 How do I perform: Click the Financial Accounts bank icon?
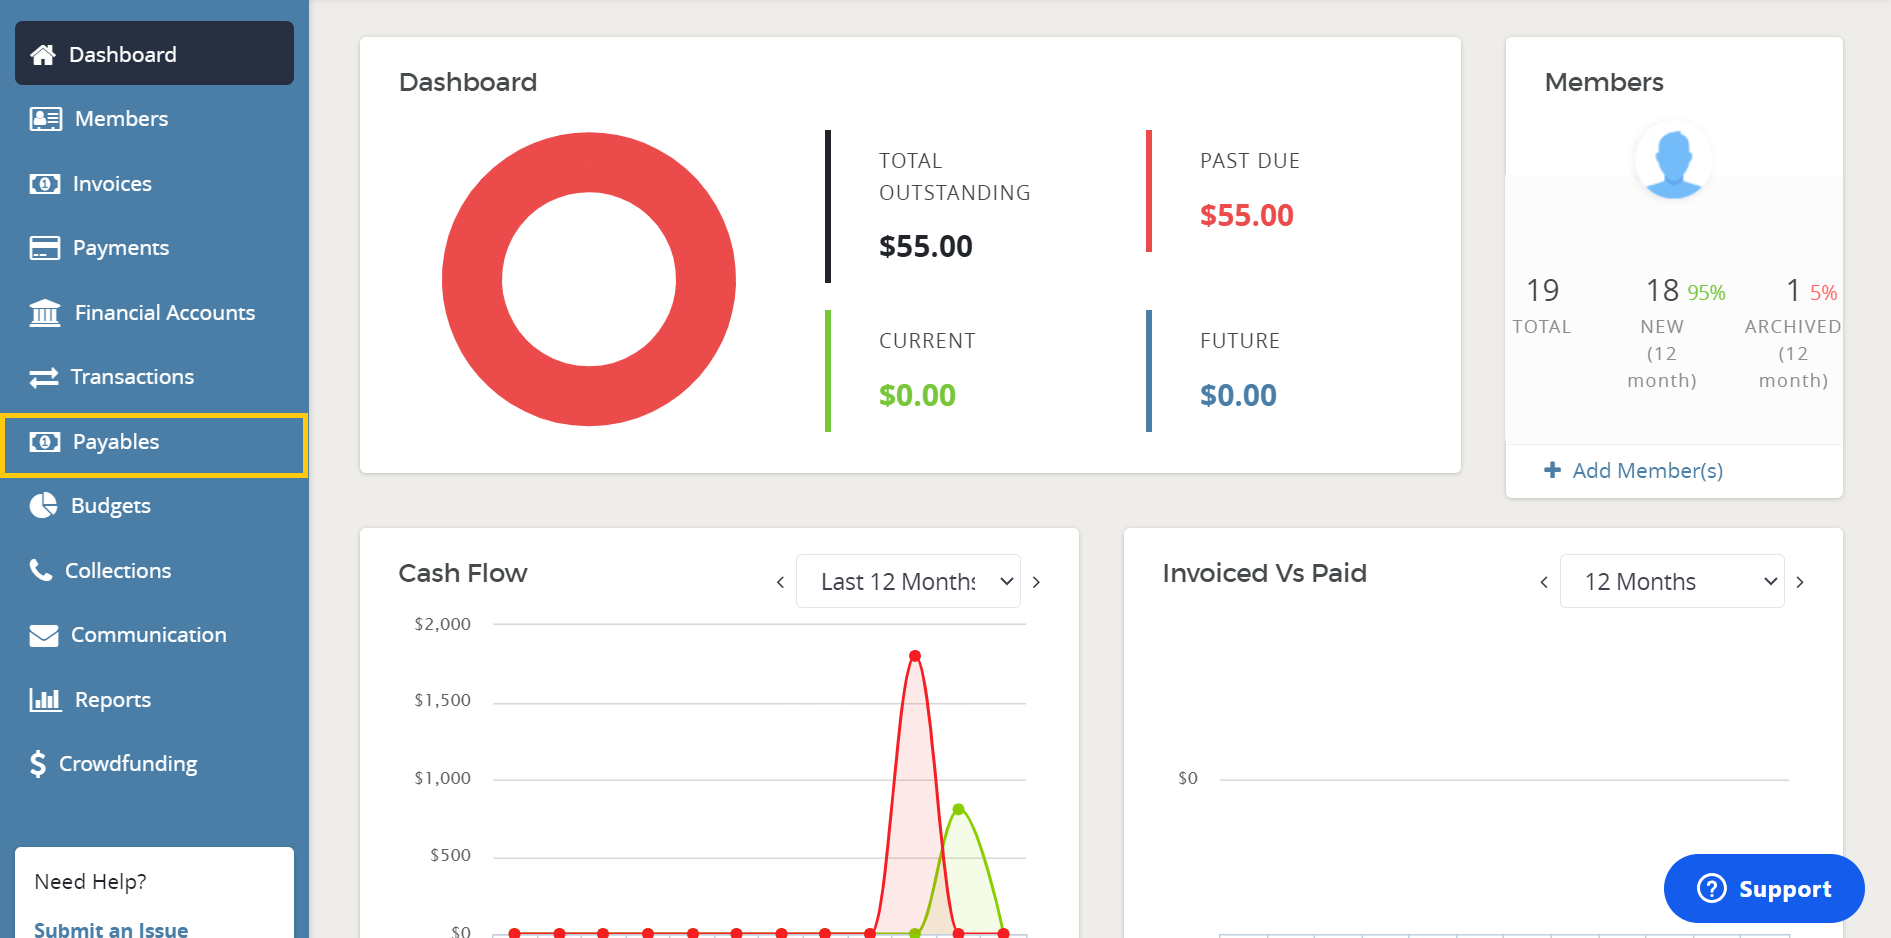pos(45,313)
